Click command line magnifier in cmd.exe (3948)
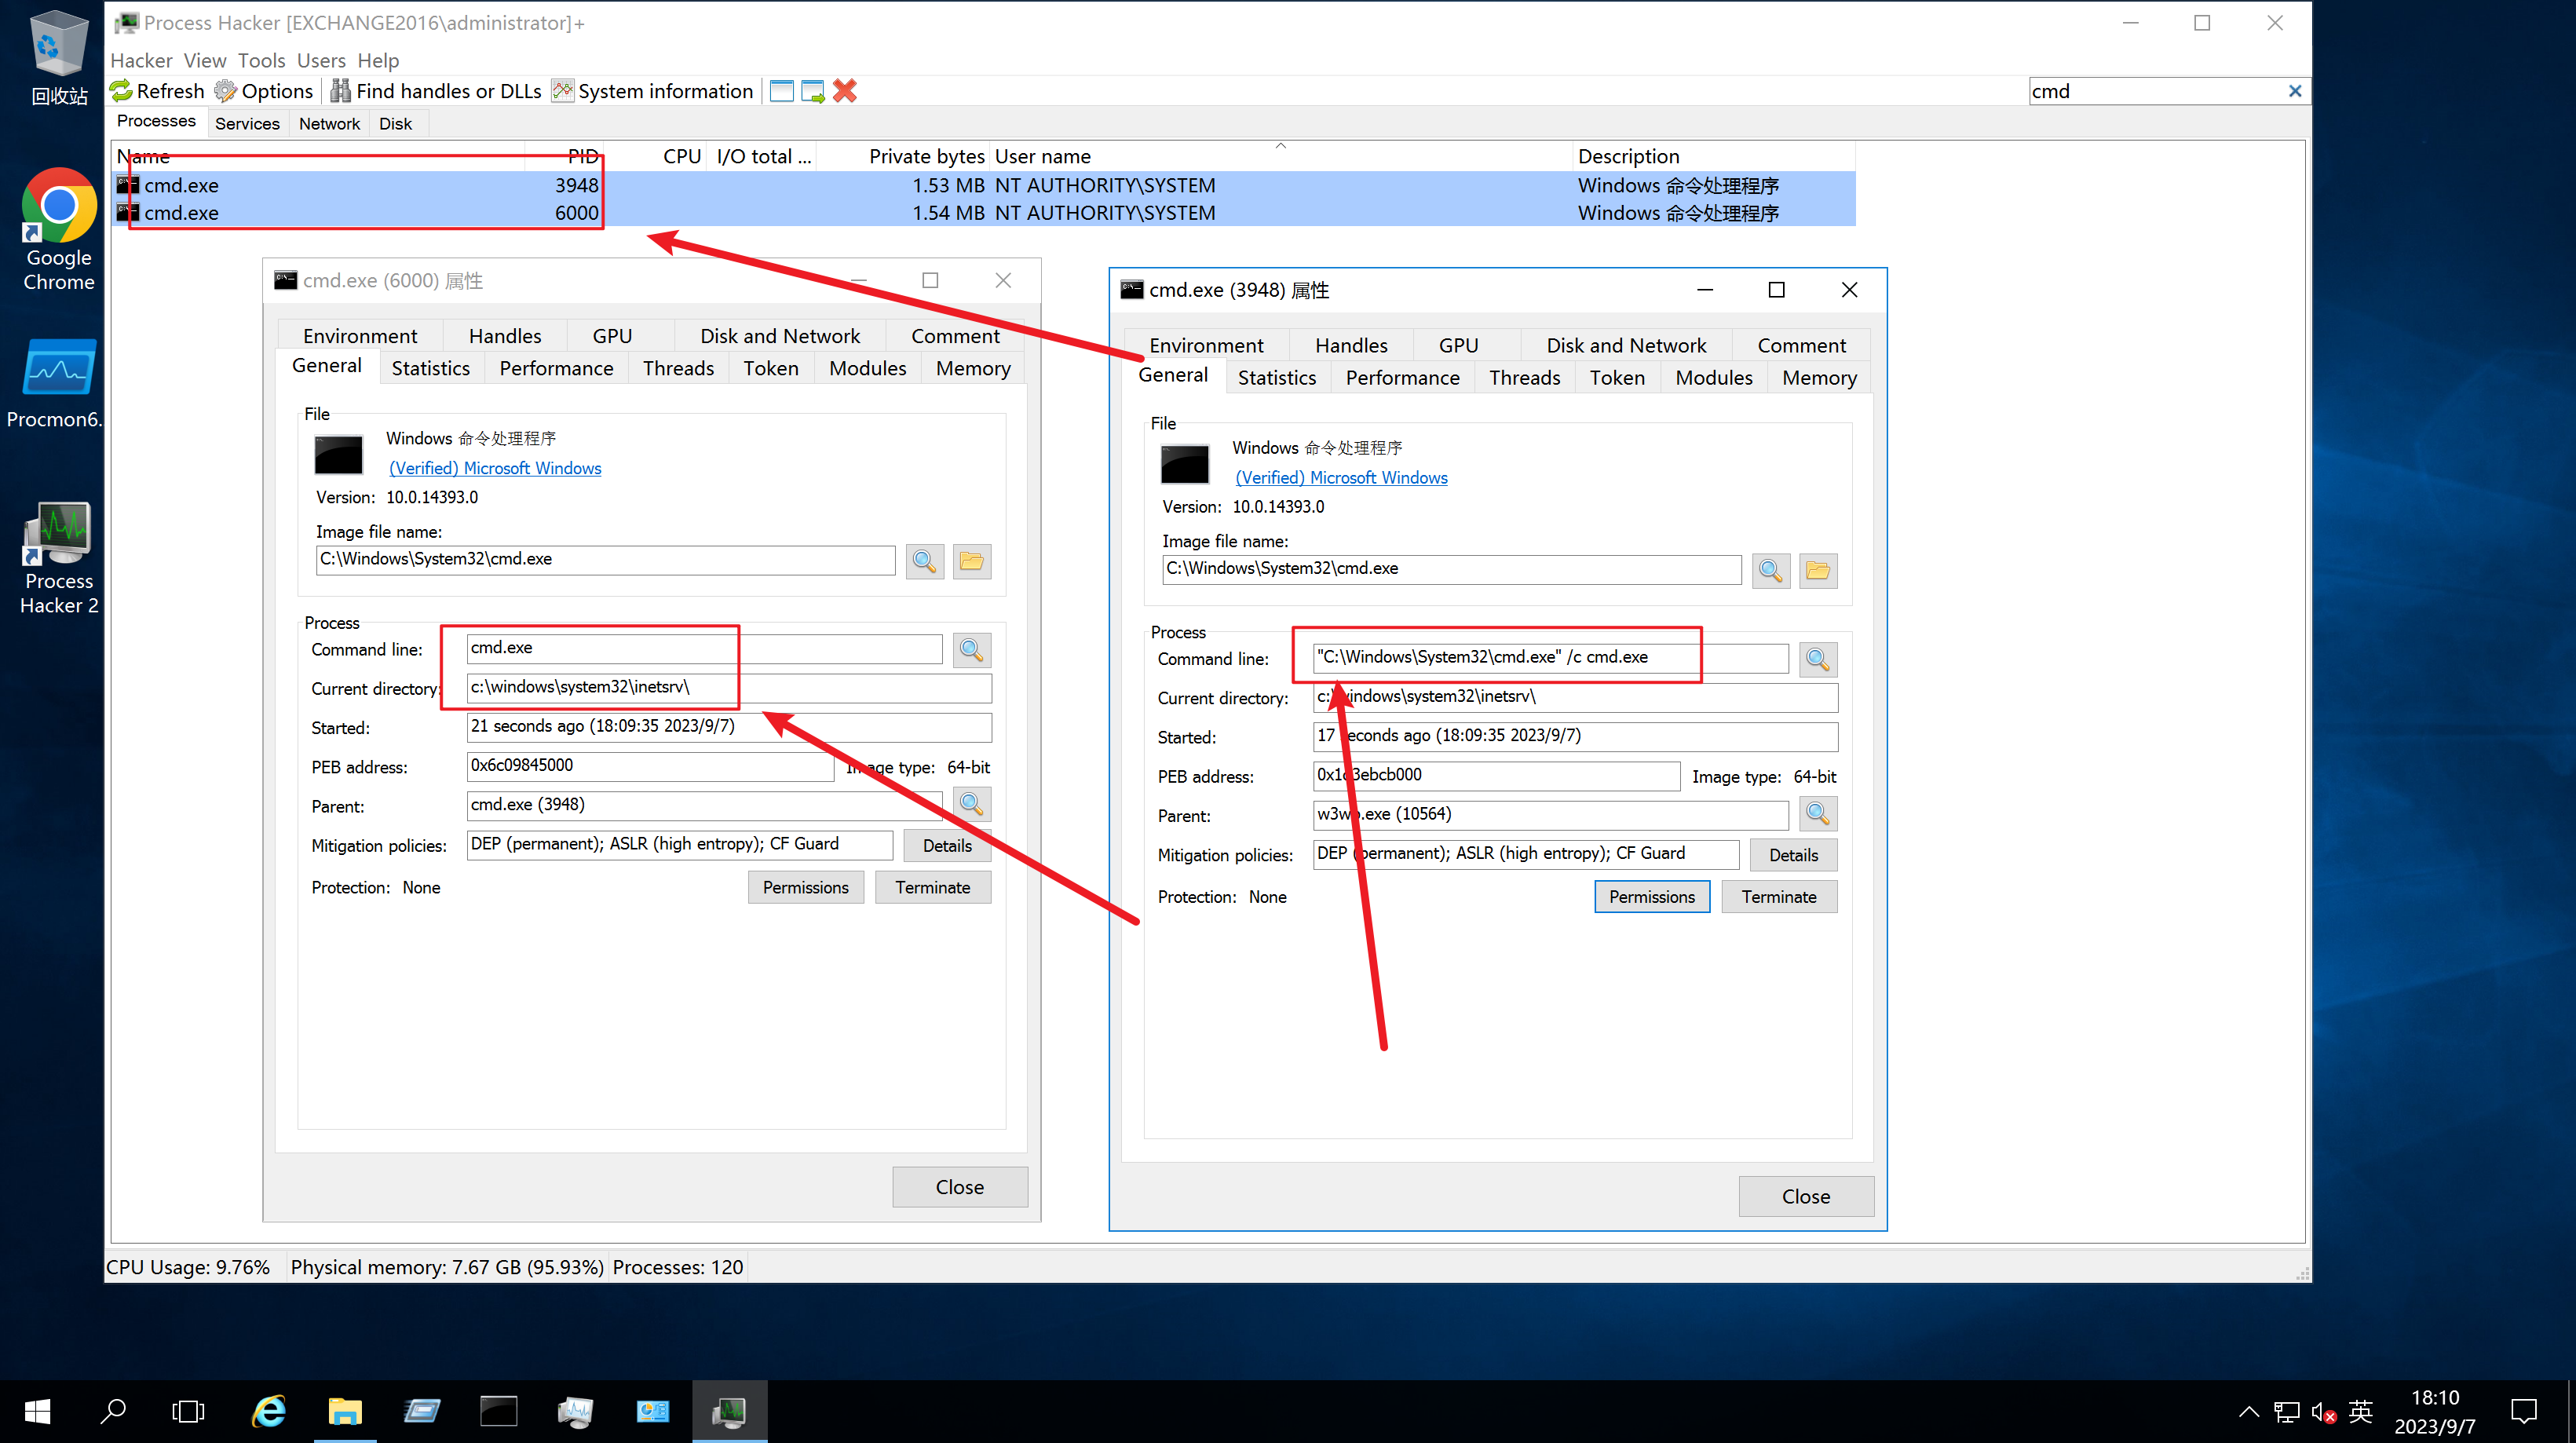 pos(1817,659)
